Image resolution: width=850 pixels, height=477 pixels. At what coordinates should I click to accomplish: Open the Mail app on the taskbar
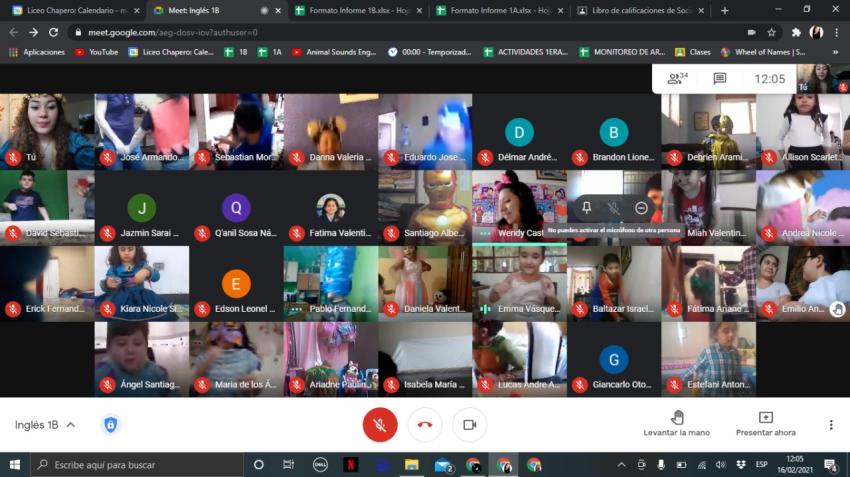tap(443, 465)
